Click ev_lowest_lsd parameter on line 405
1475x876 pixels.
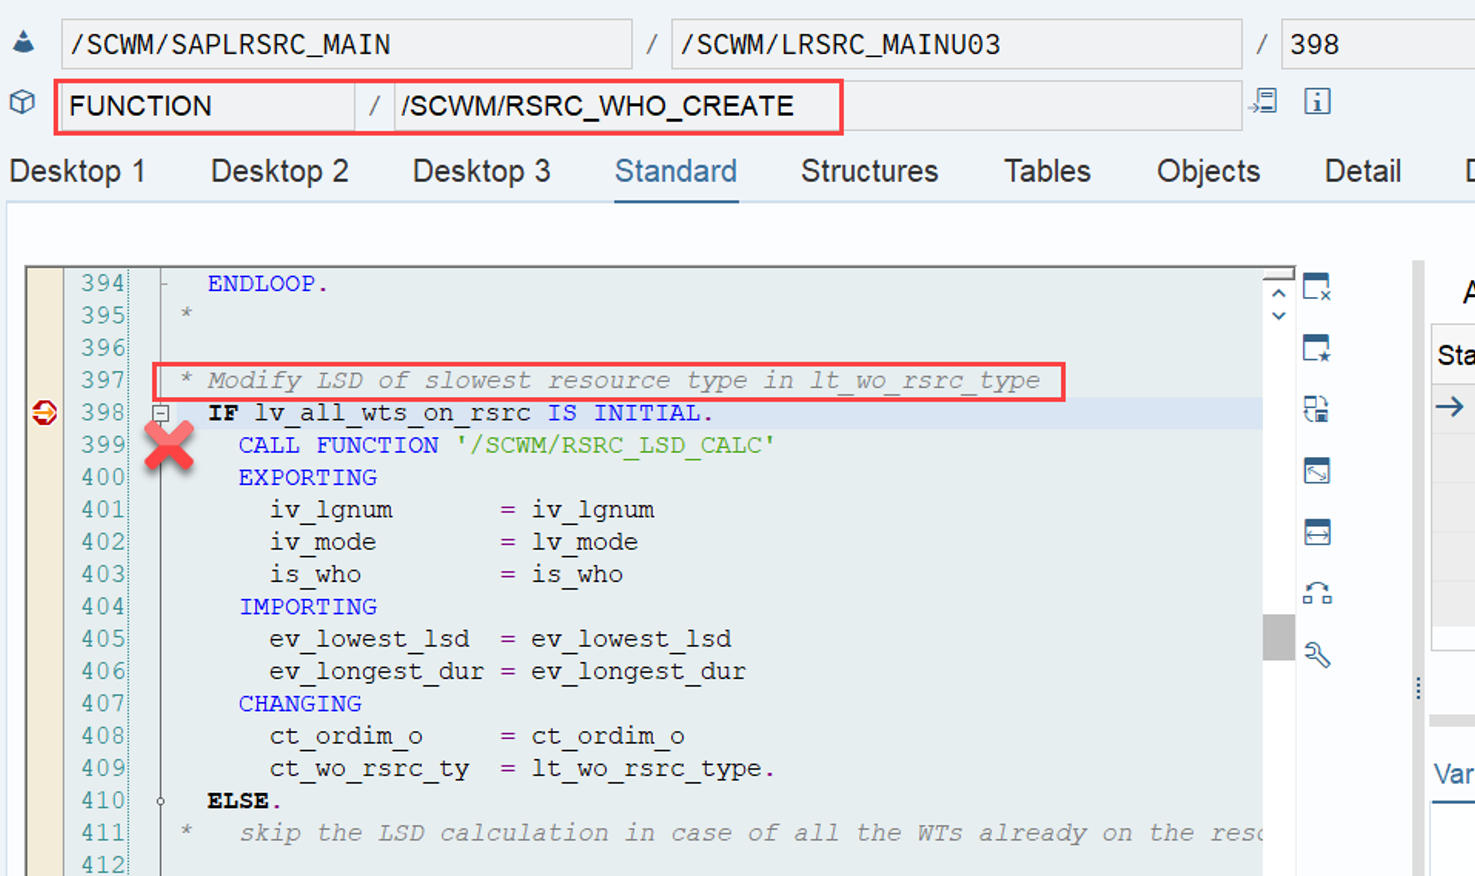click(x=369, y=639)
